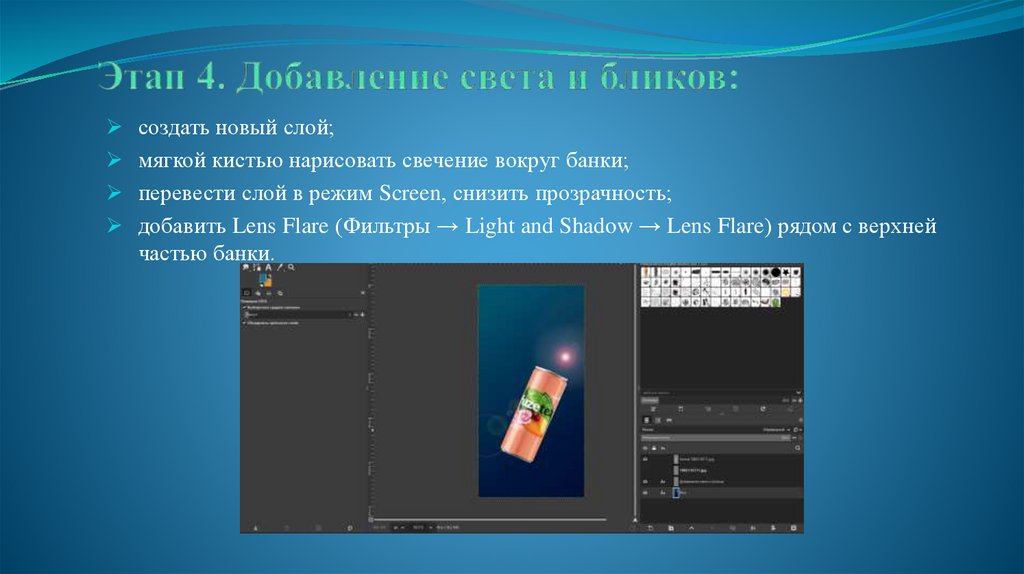
Task: Open the brush tag filter dropdown arrow
Action: point(799,392)
